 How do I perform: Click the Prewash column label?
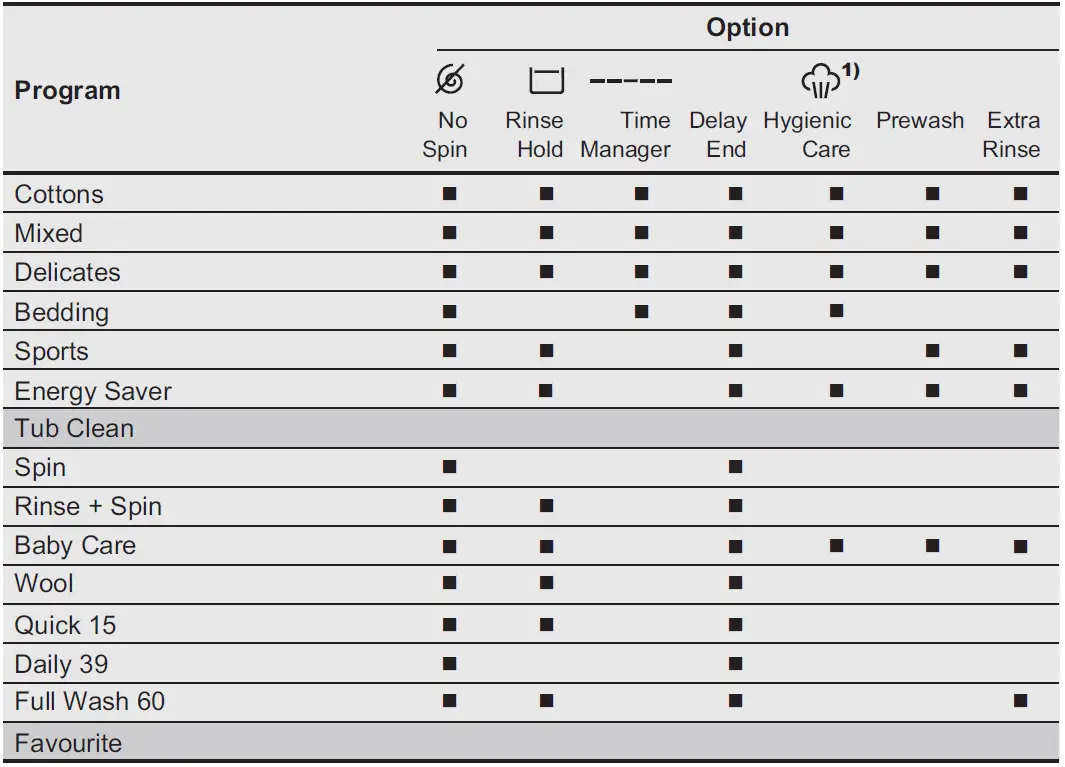pyautogui.click(x=920, y=121)
